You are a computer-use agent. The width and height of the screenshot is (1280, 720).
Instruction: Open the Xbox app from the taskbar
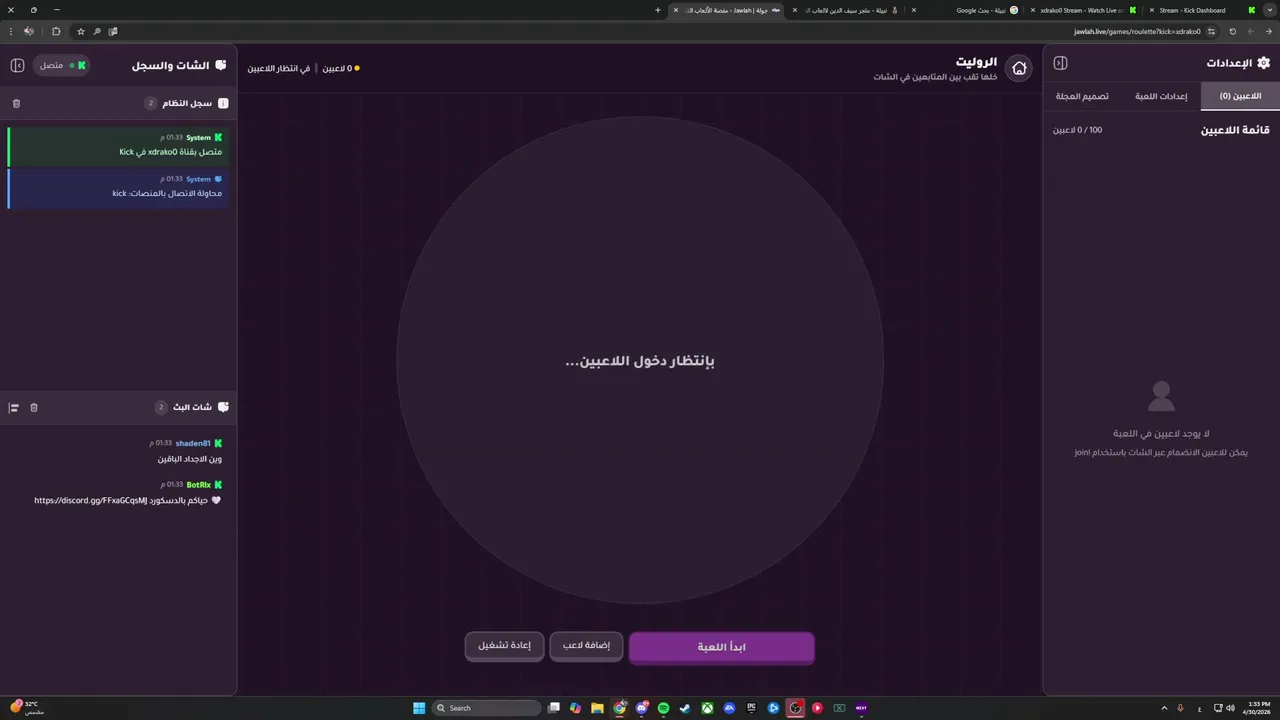point(707,708)
